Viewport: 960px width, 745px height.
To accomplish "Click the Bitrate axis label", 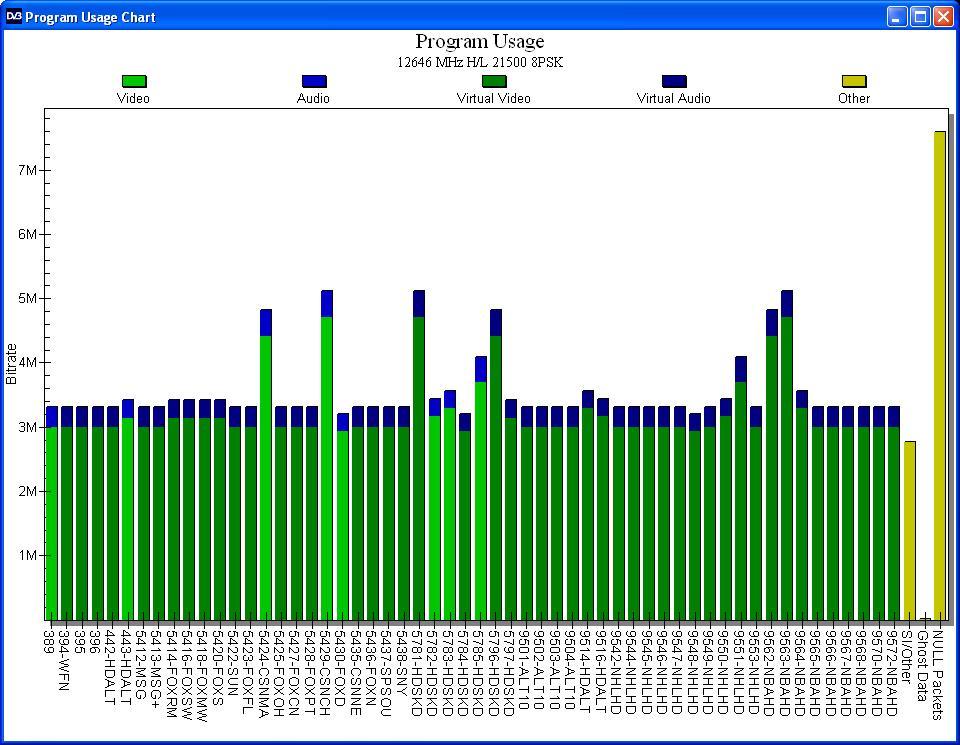I will (x=11, y=364).
